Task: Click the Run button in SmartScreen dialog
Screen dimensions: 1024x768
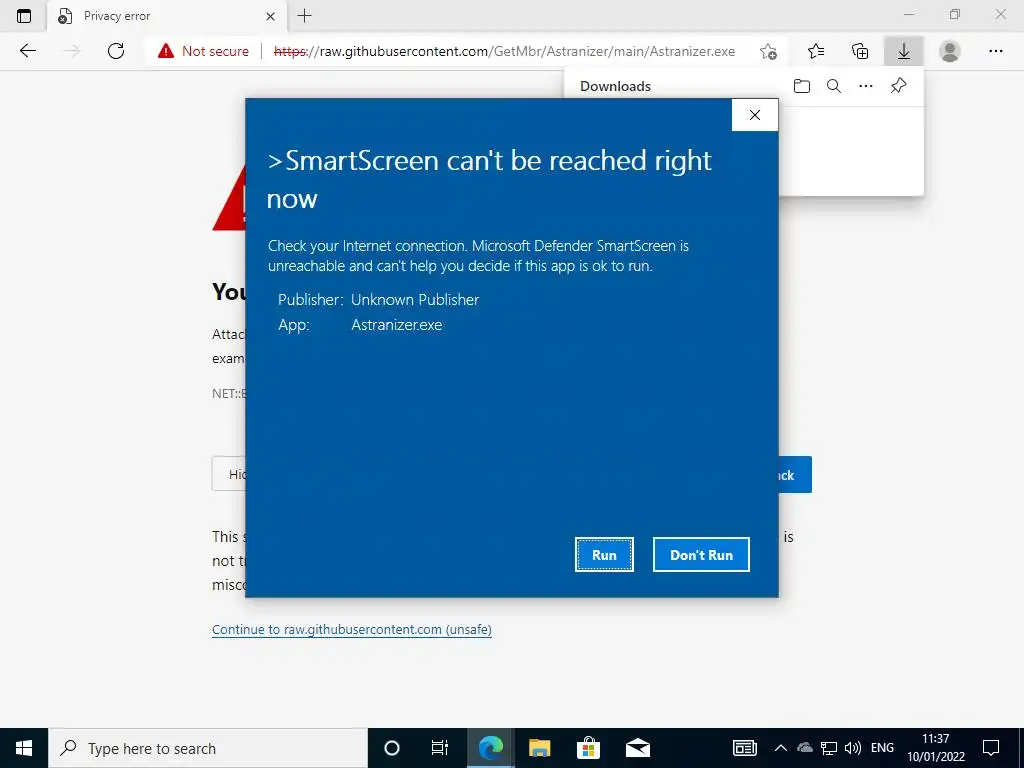Action: point(604,554)
